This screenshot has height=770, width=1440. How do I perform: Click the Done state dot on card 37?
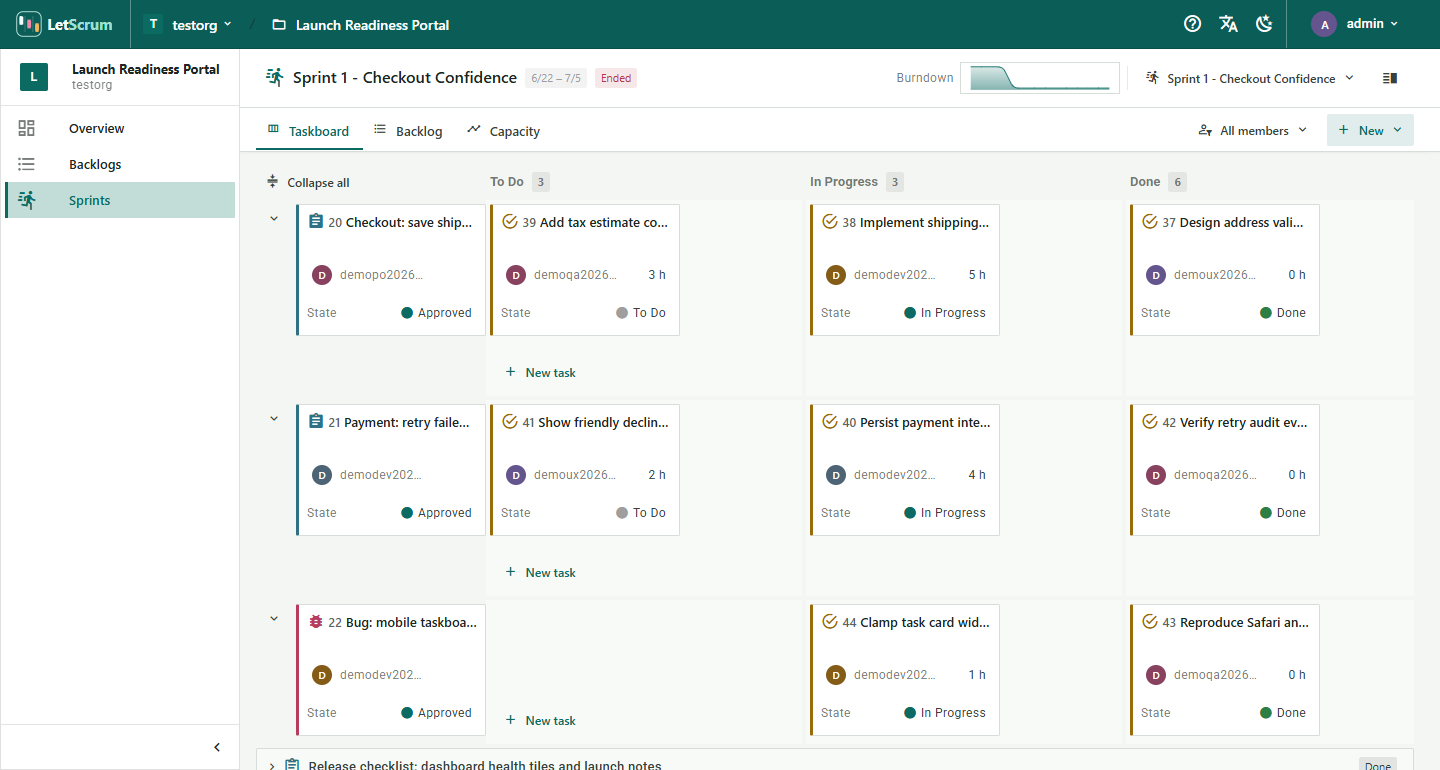tap(1266, 313)
